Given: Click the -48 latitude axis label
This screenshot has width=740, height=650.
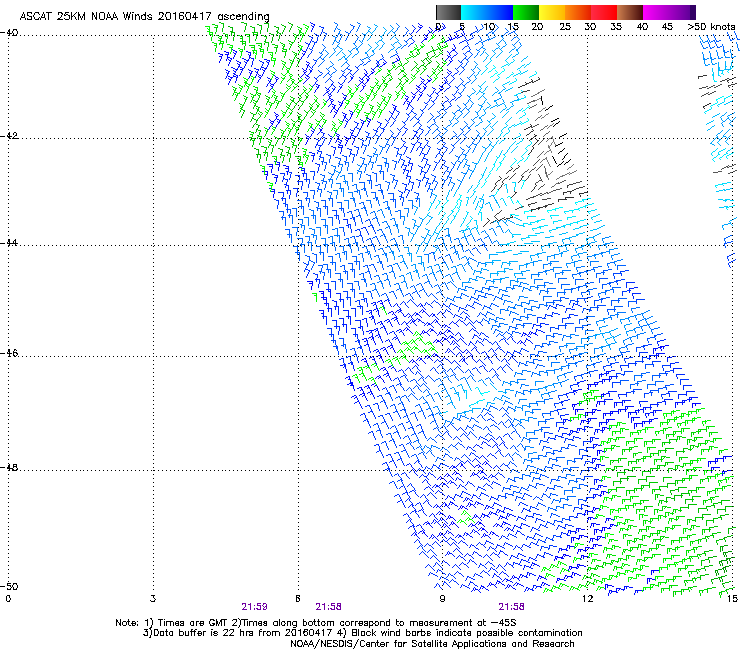Looking at the screenshot, I should tap(9, 467).
